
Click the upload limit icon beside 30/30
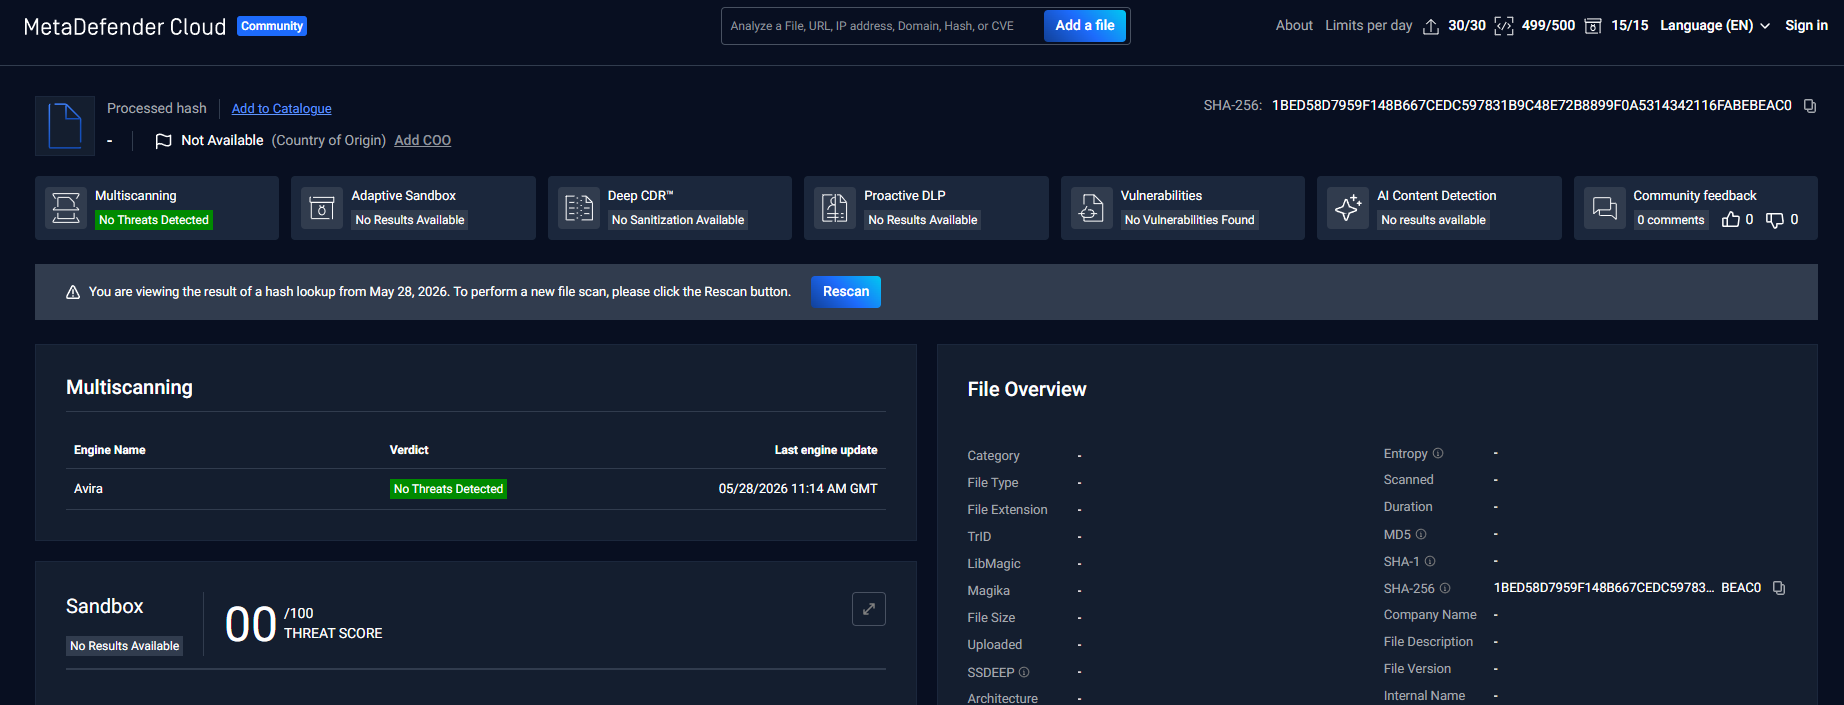[1431, 26]
